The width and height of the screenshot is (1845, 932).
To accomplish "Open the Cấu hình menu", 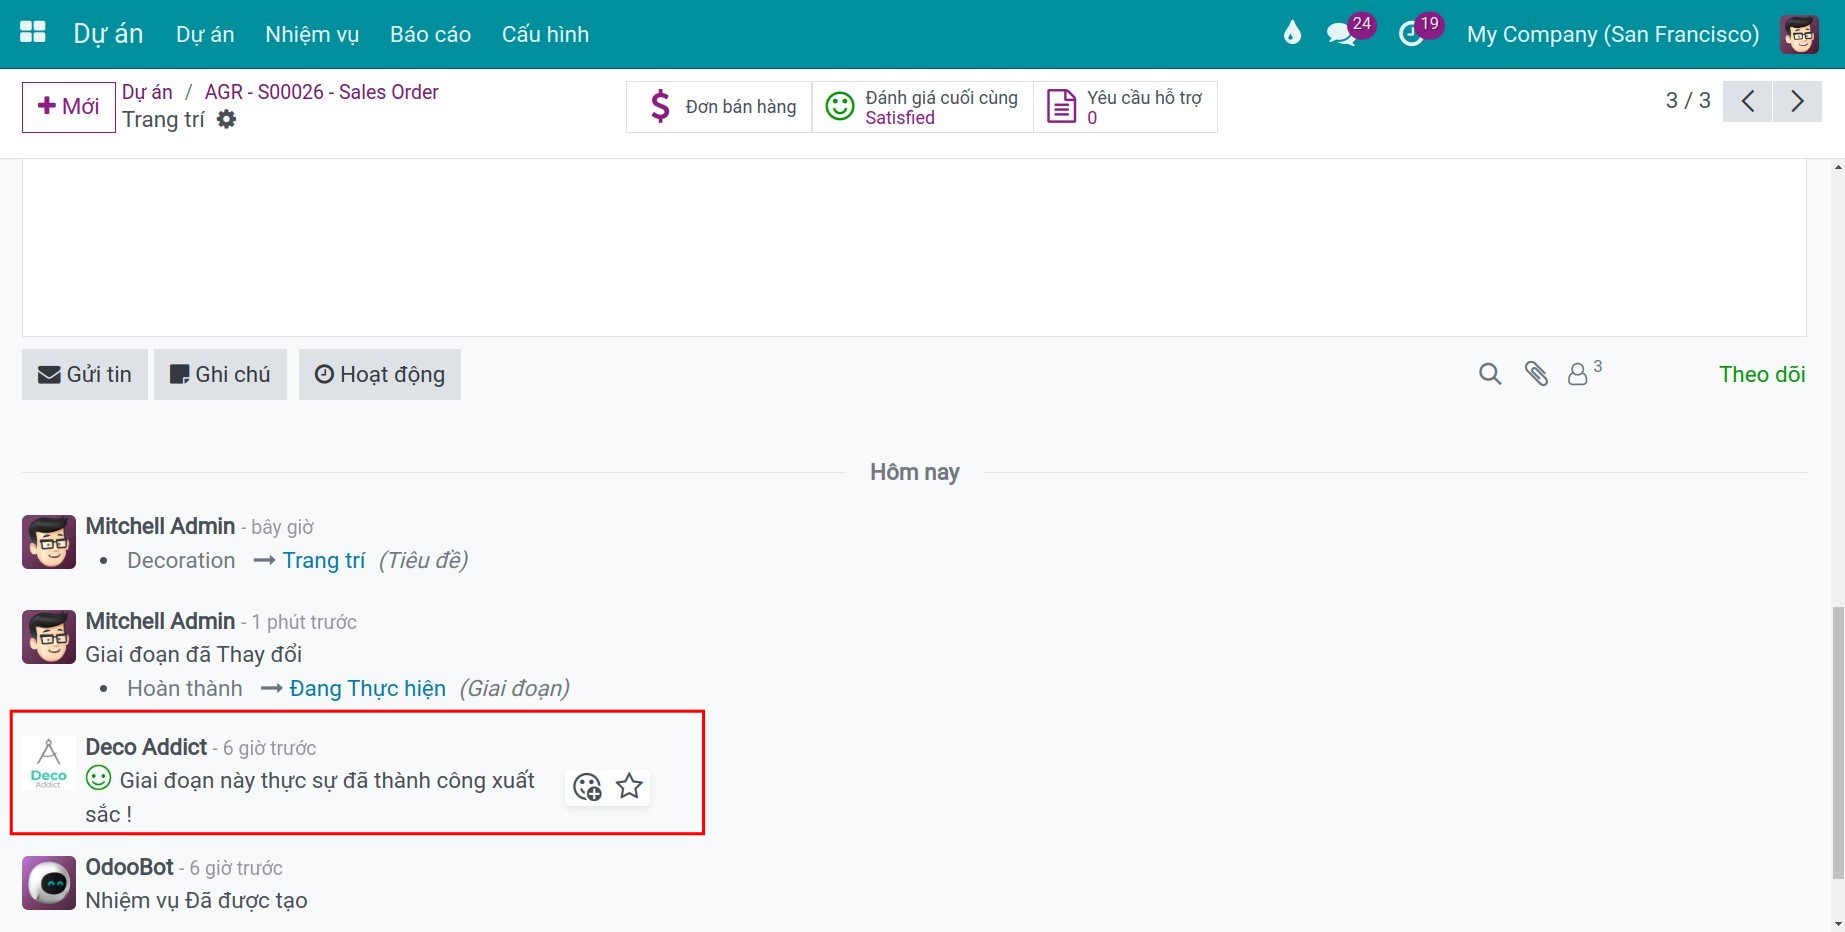I will 545,34.
